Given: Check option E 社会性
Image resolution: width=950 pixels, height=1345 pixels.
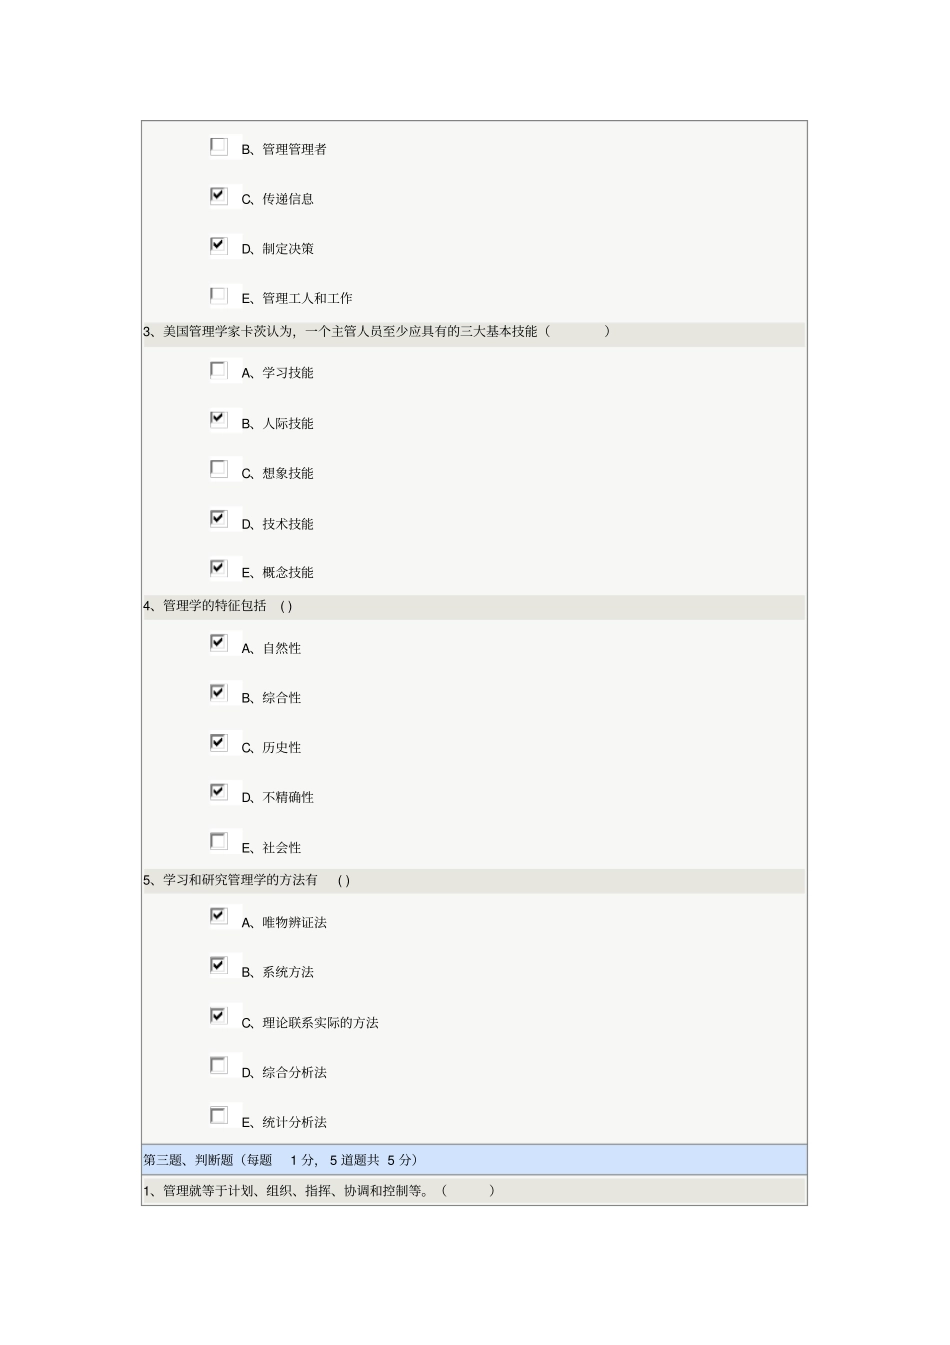Looking at the screenshot, I should pyautogui.click(x=219, y=842).
